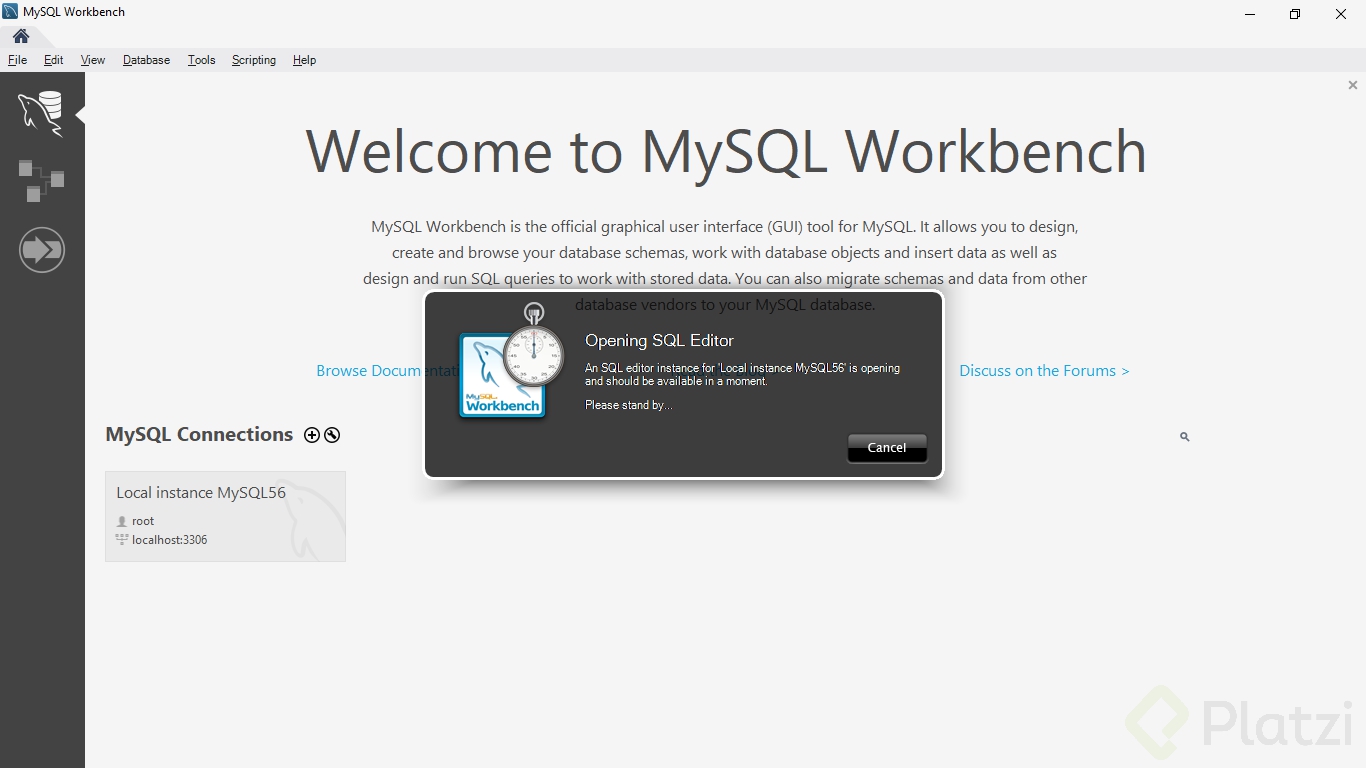
Task: Click the MySQL Workbench app icon in title bar
Action: coord(11,13)
